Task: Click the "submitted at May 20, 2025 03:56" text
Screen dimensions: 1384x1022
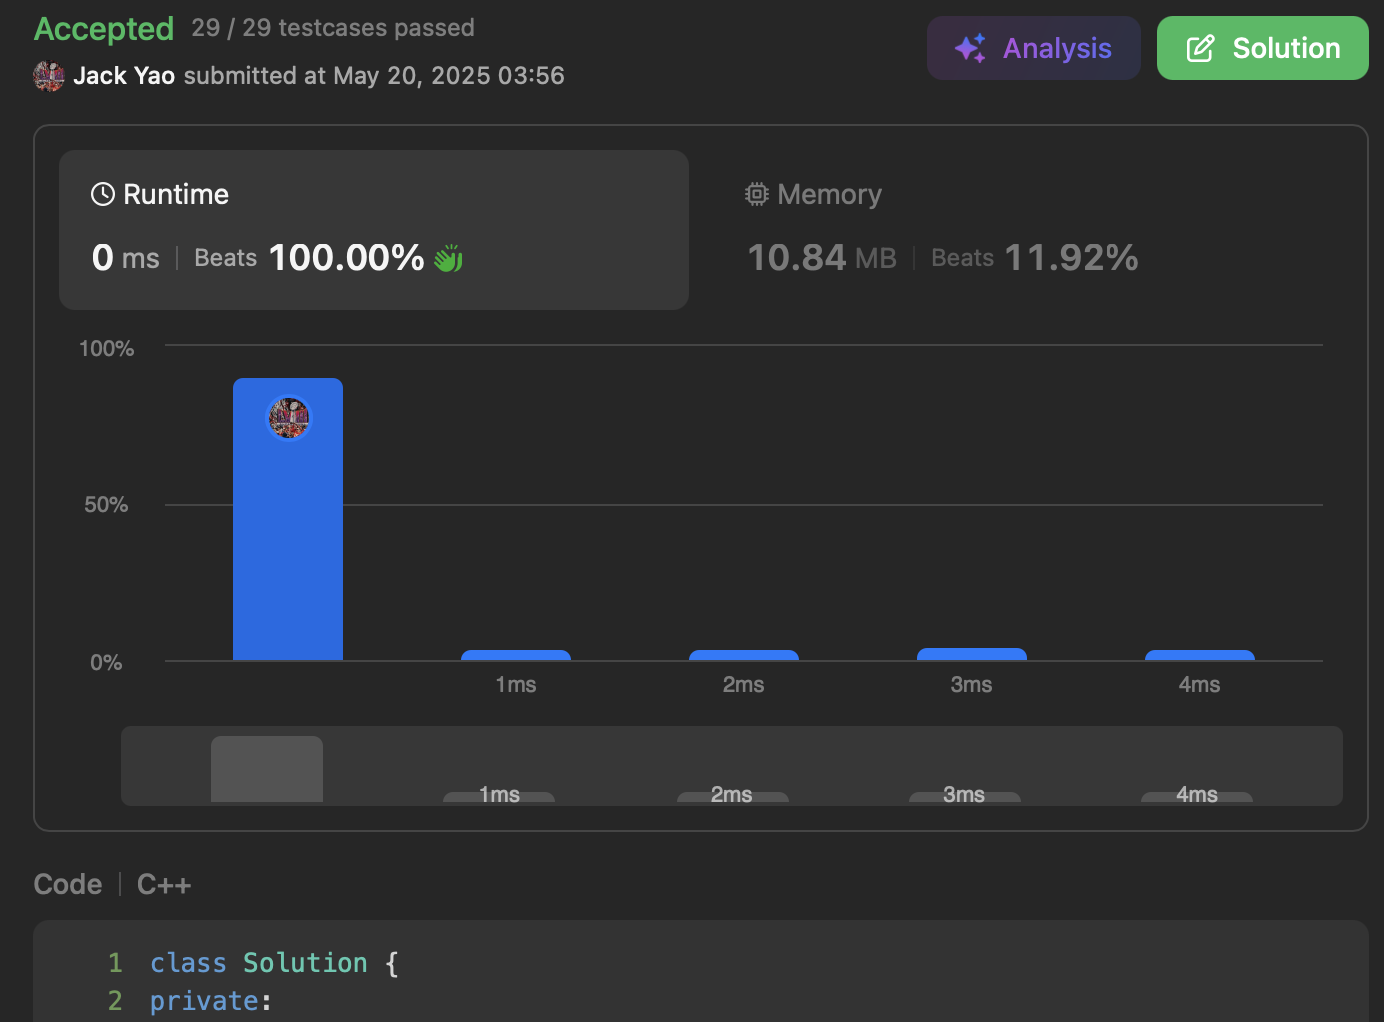Action: point(374,76)
